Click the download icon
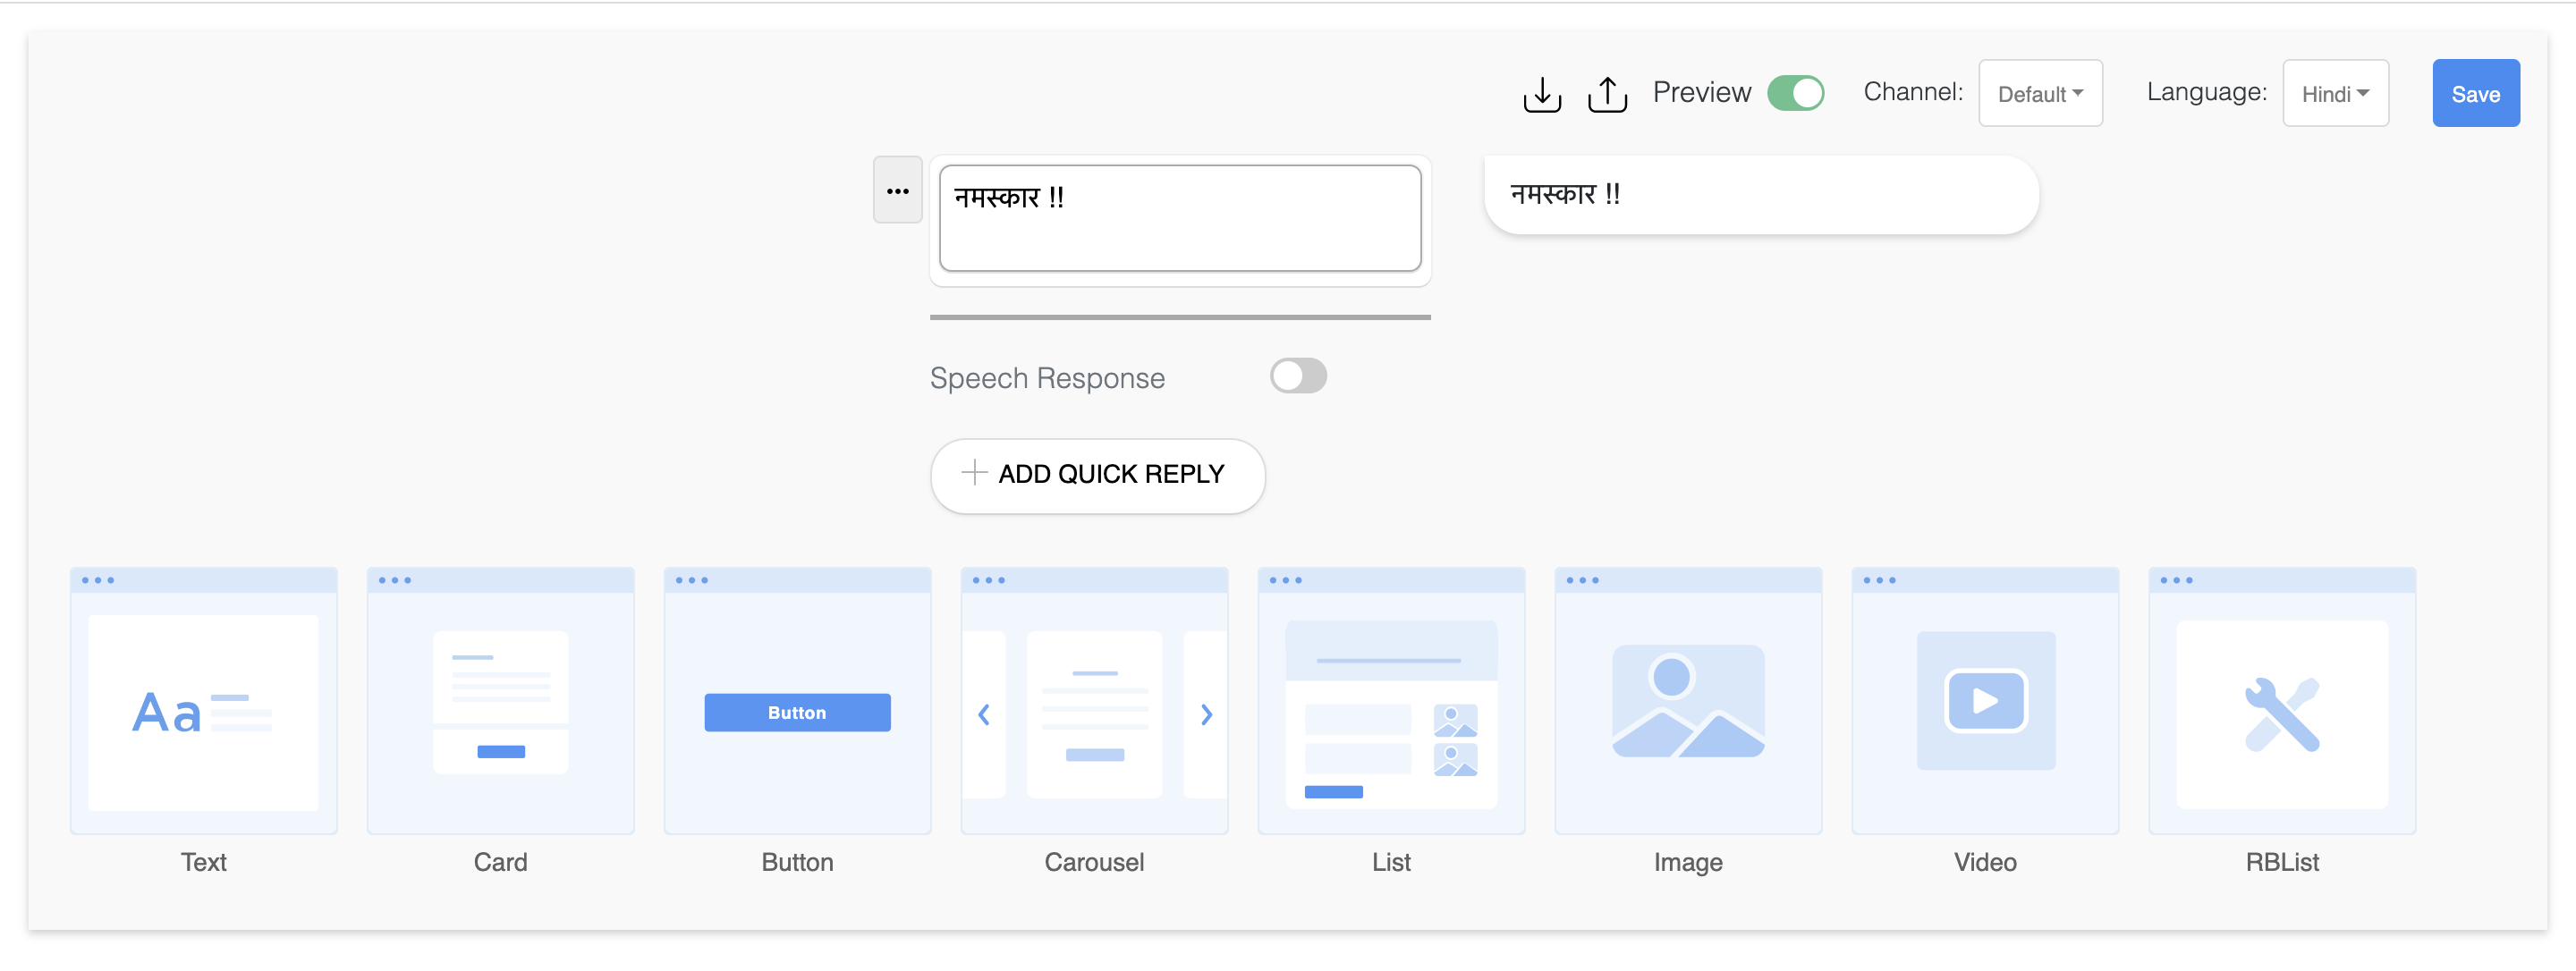The width and height of the screenshot is (2576, 971). point(1543,92)
